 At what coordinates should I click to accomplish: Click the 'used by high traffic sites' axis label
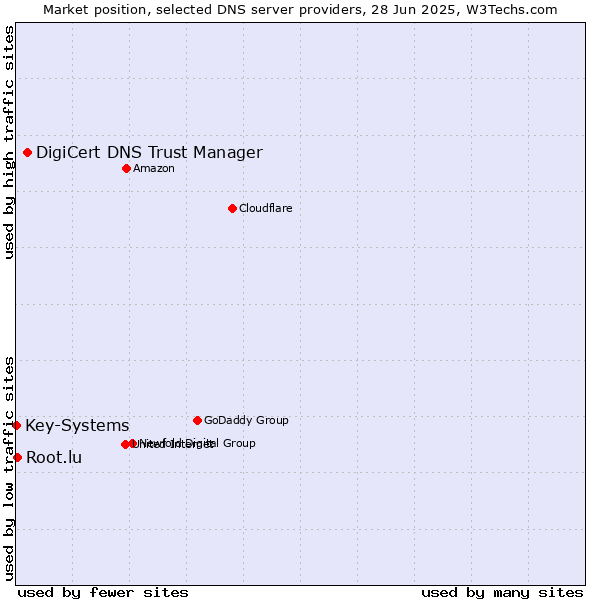coord(8,142)
